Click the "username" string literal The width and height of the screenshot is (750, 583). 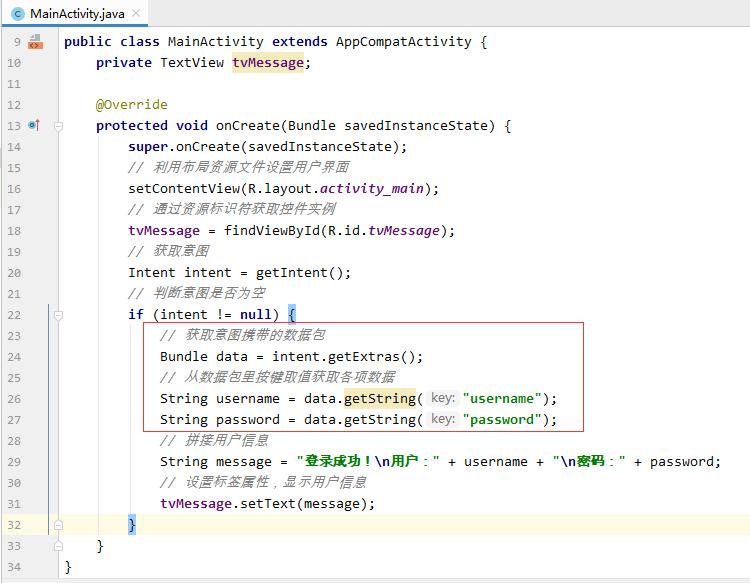tap(502, 398)
